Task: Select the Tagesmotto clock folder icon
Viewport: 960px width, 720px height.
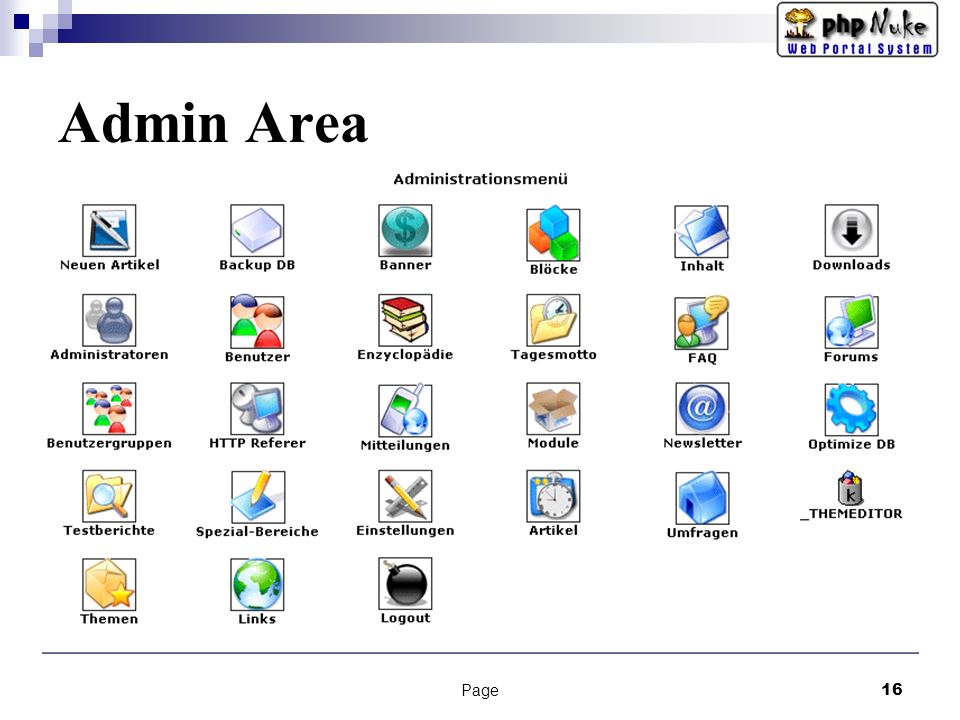Action: pyautogui.click(x=553, y=320)
